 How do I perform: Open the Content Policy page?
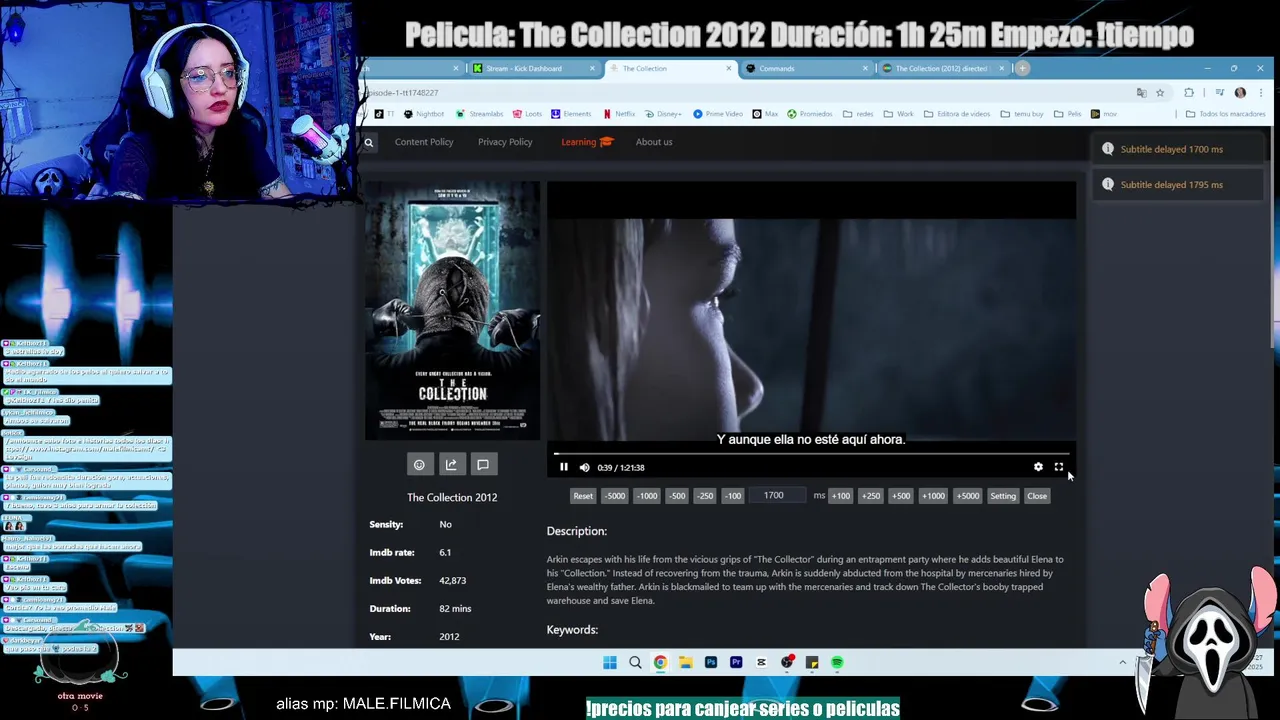click(424, 142)
